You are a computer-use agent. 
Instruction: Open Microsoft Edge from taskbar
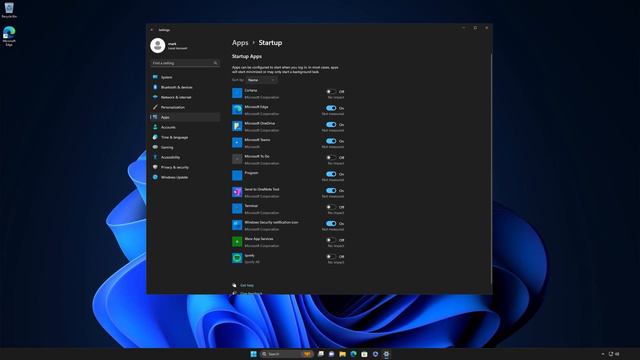pos(353,354)
